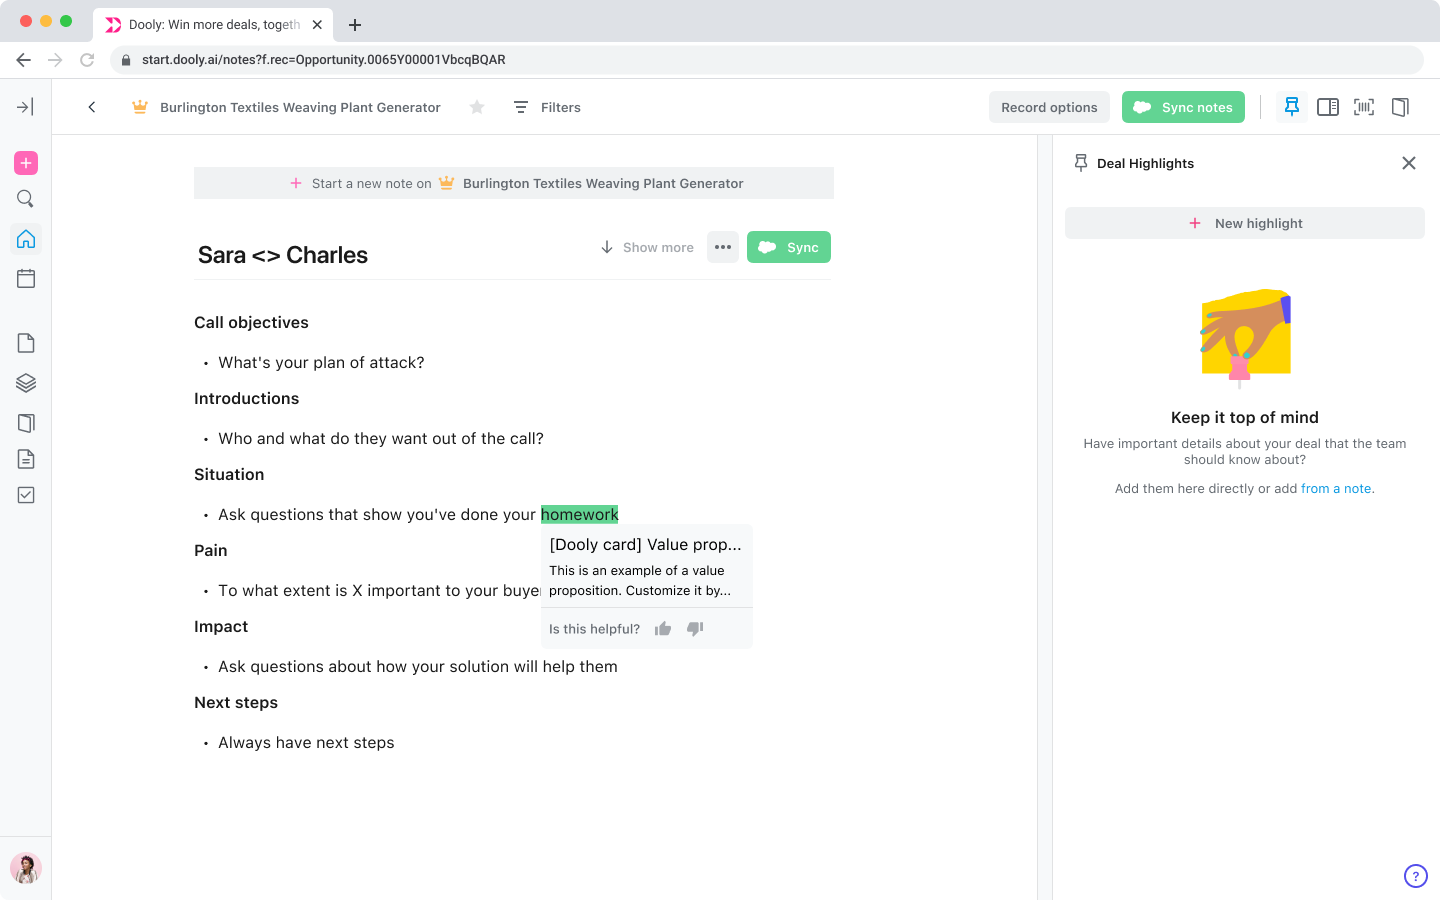Viewport: 1440px width, 900px height.
Task: Open search from the sidebar
Action: coord(26,199)
